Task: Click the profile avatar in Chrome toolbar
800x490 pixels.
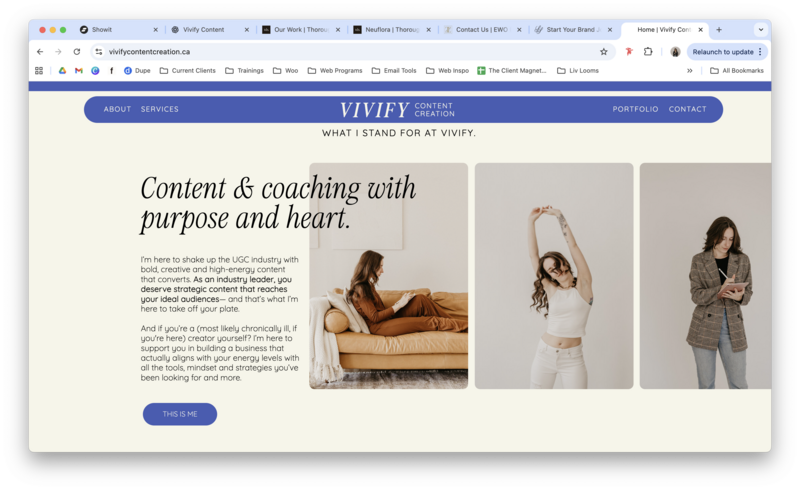Action: (675, 52)
